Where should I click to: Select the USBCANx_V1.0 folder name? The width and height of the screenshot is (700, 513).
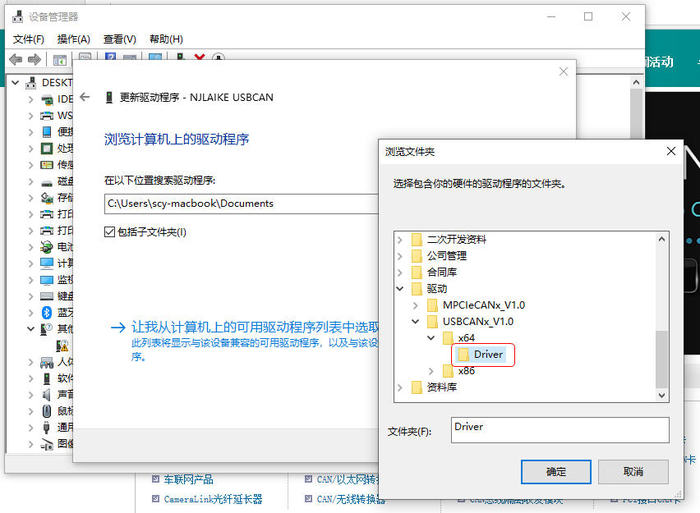(478, 321)
